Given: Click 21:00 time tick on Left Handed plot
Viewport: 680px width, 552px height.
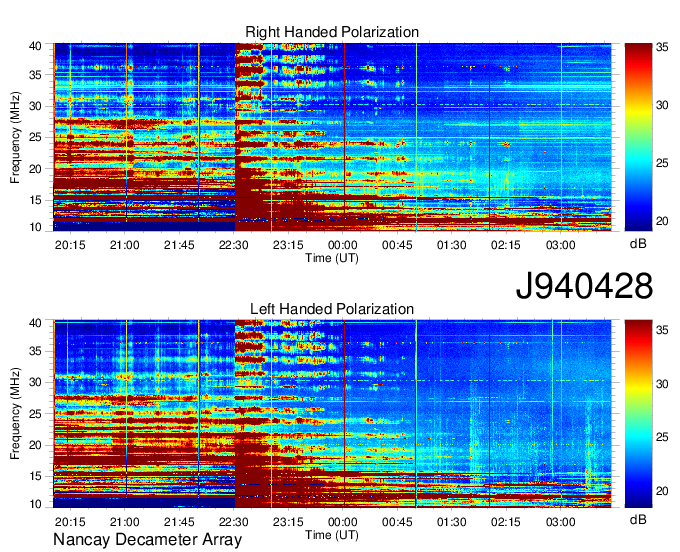Looking at the screenshot, I should coord(124,522).
